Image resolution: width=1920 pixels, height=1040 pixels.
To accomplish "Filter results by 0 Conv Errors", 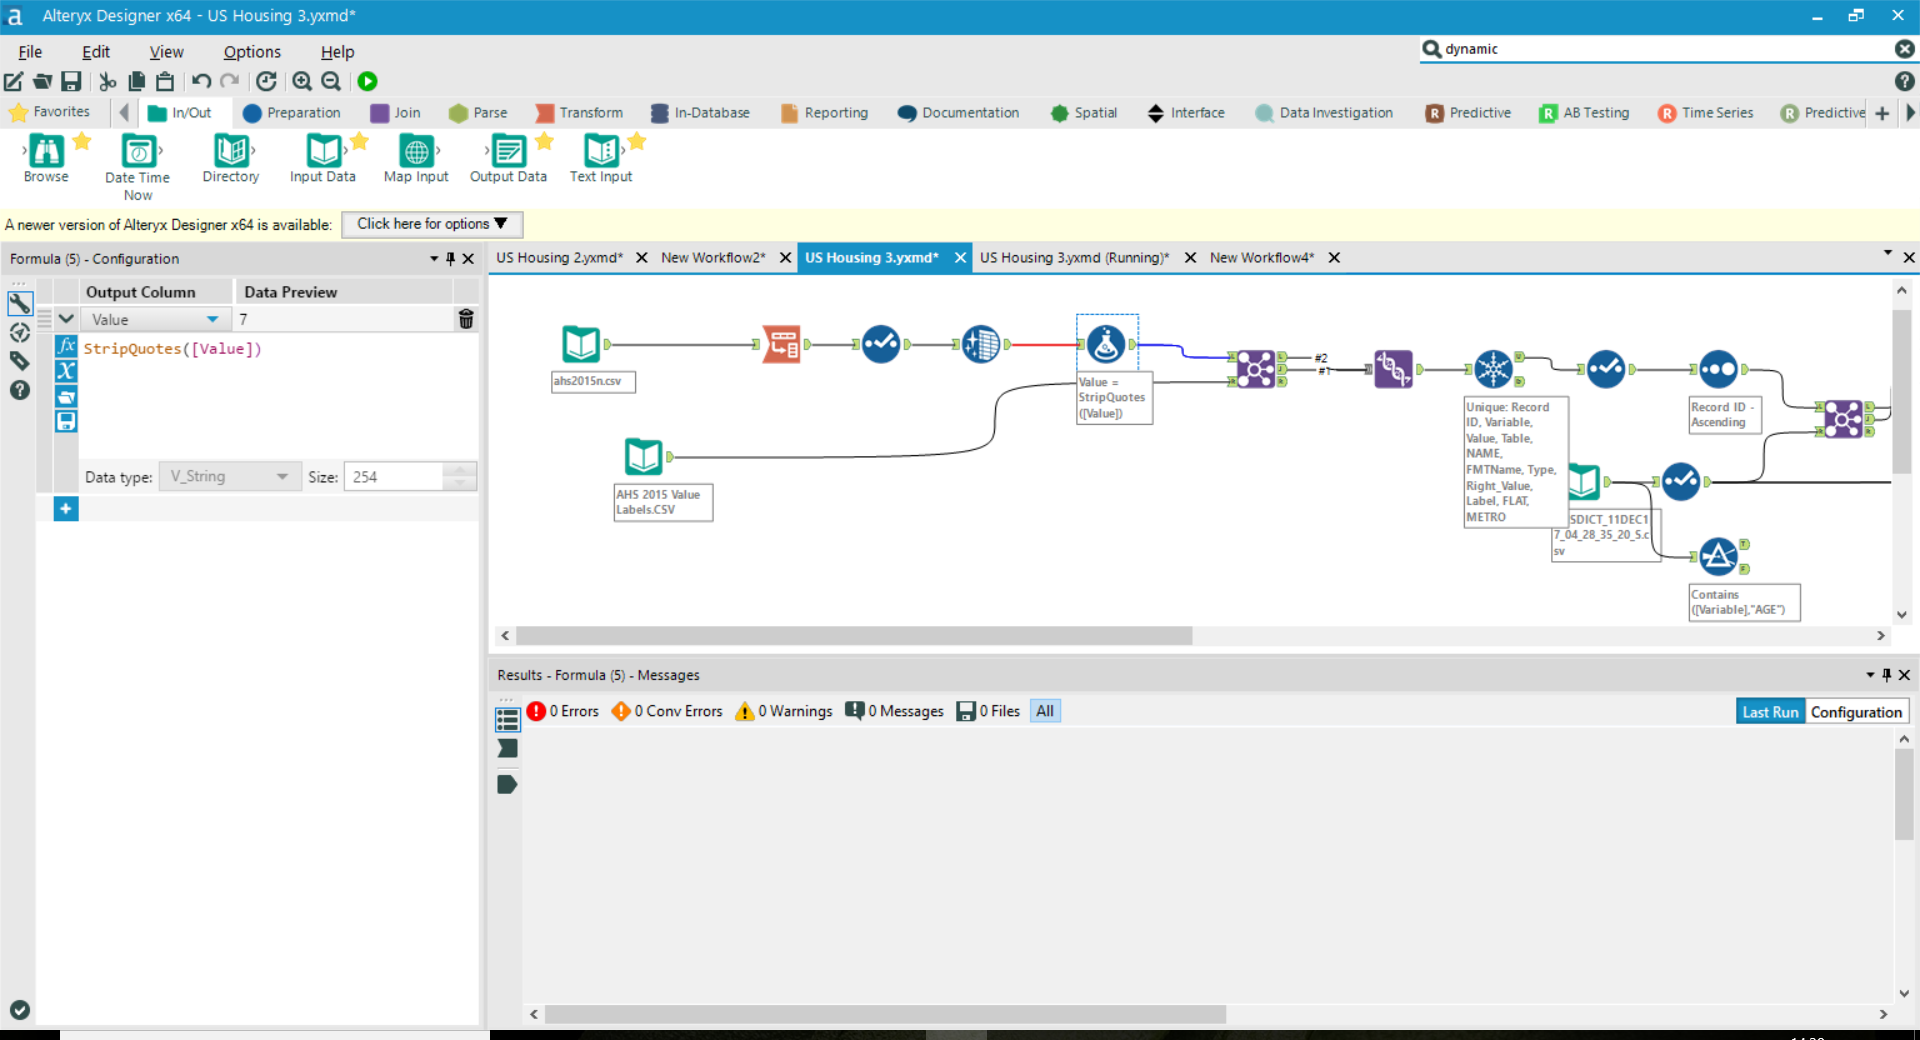I will tap(667, 711).
